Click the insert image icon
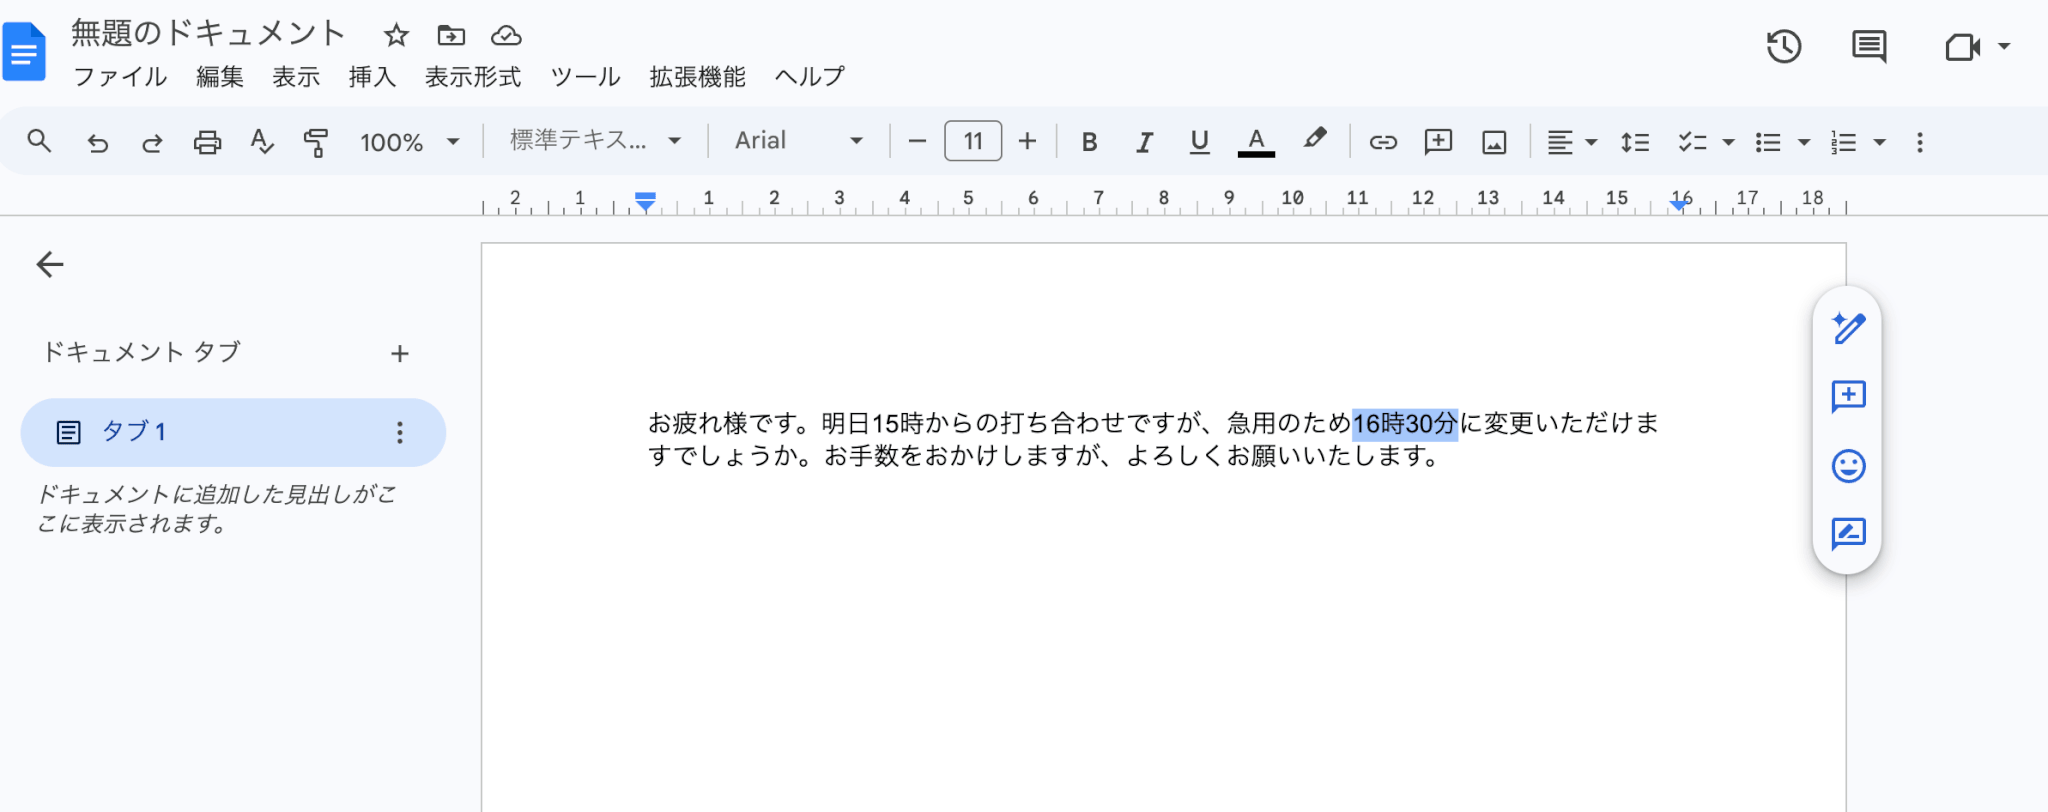The image size is (2048, 812). point(1494,142)
